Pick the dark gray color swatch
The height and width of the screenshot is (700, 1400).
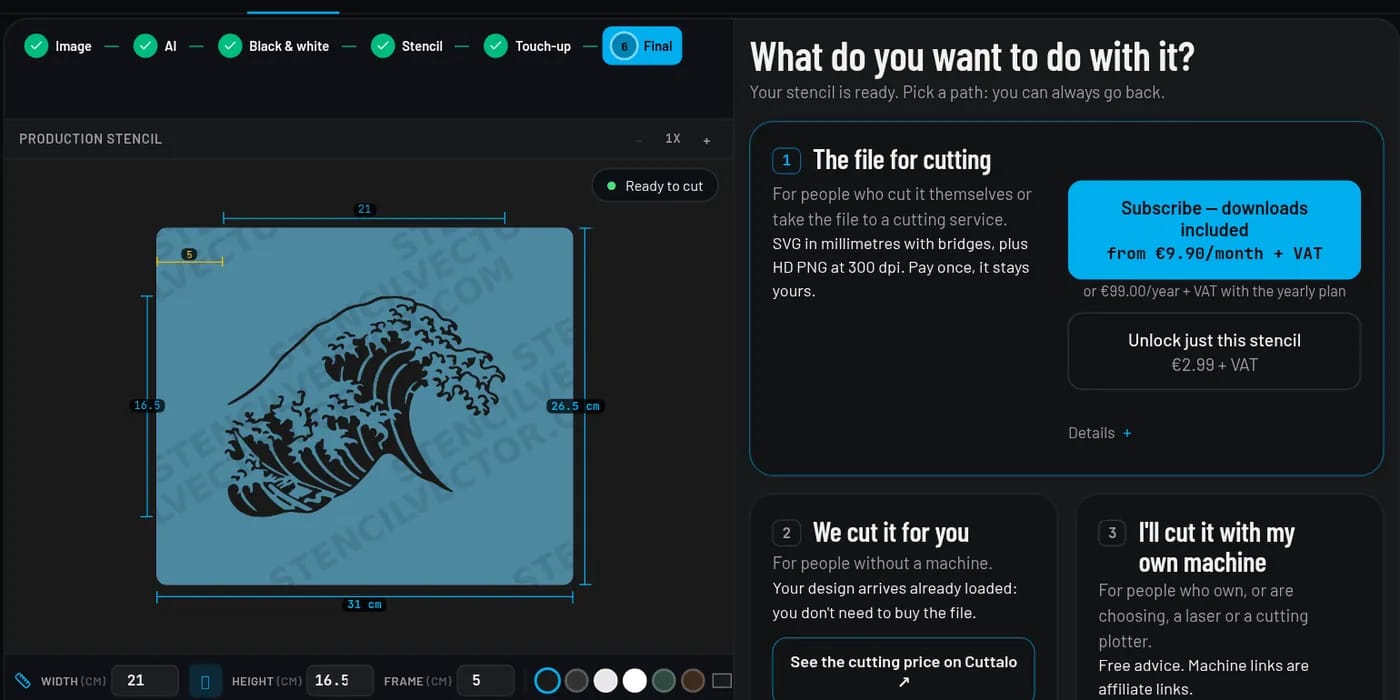coord(576,681)
